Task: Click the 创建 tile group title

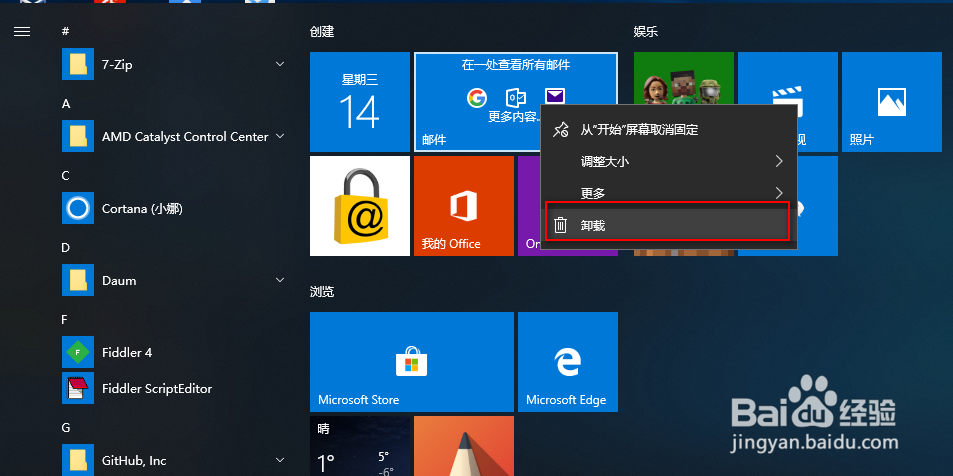Action: pyautogui.click(x=322, y=32)
